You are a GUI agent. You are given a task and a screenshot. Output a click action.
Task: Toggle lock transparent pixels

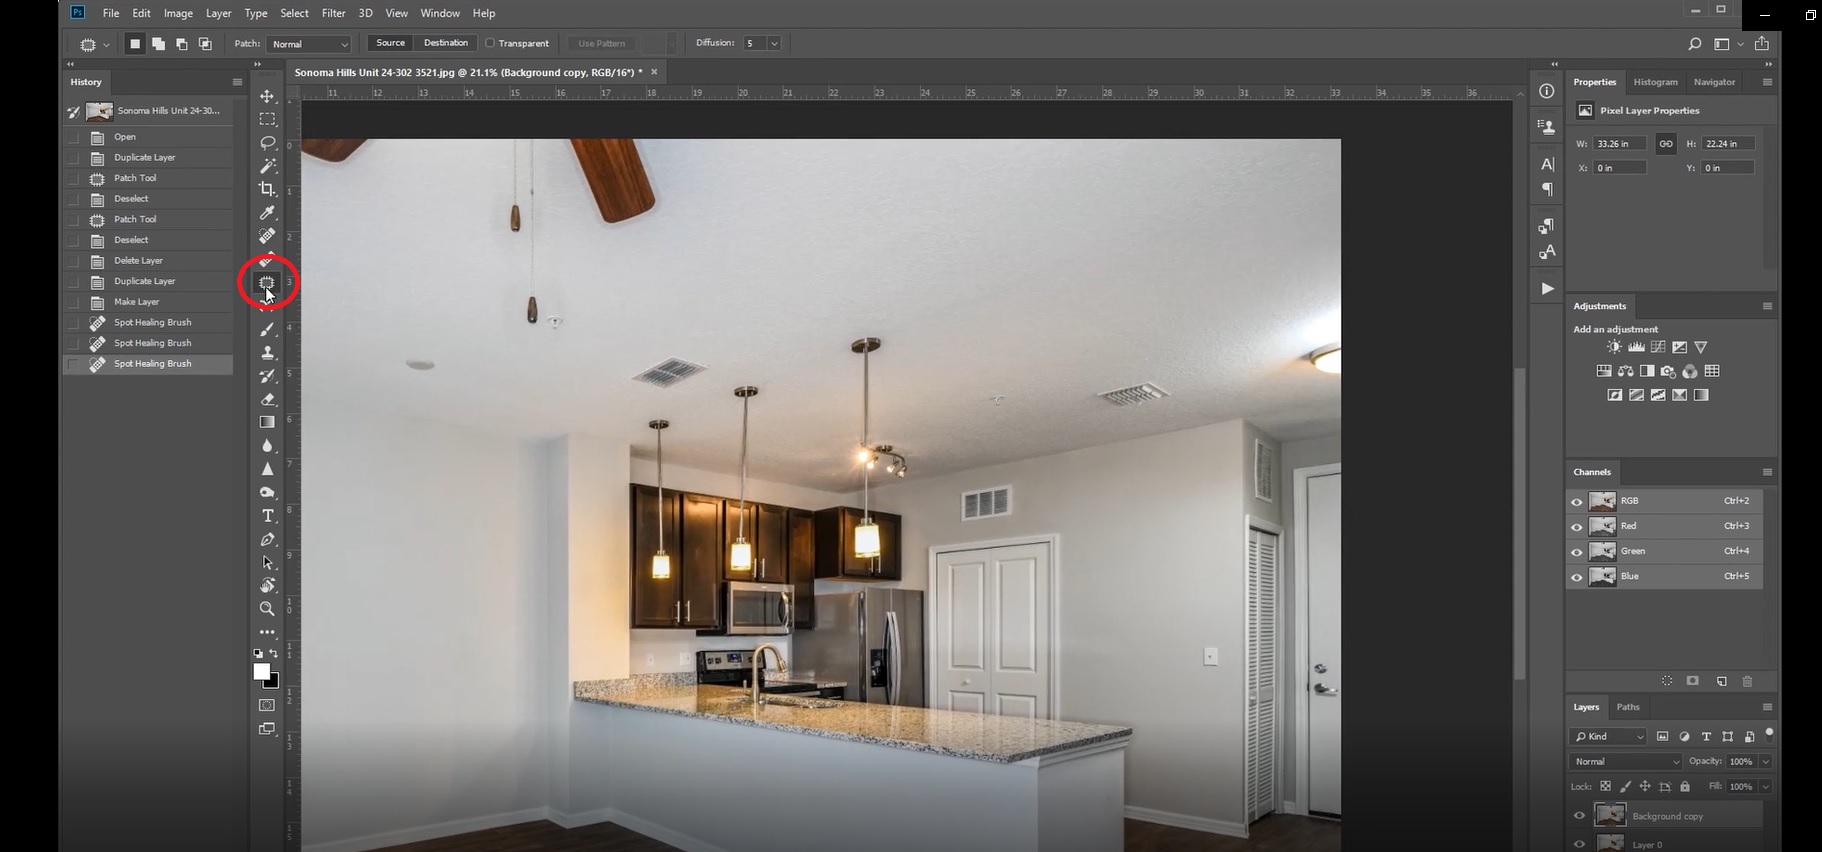1605,787
